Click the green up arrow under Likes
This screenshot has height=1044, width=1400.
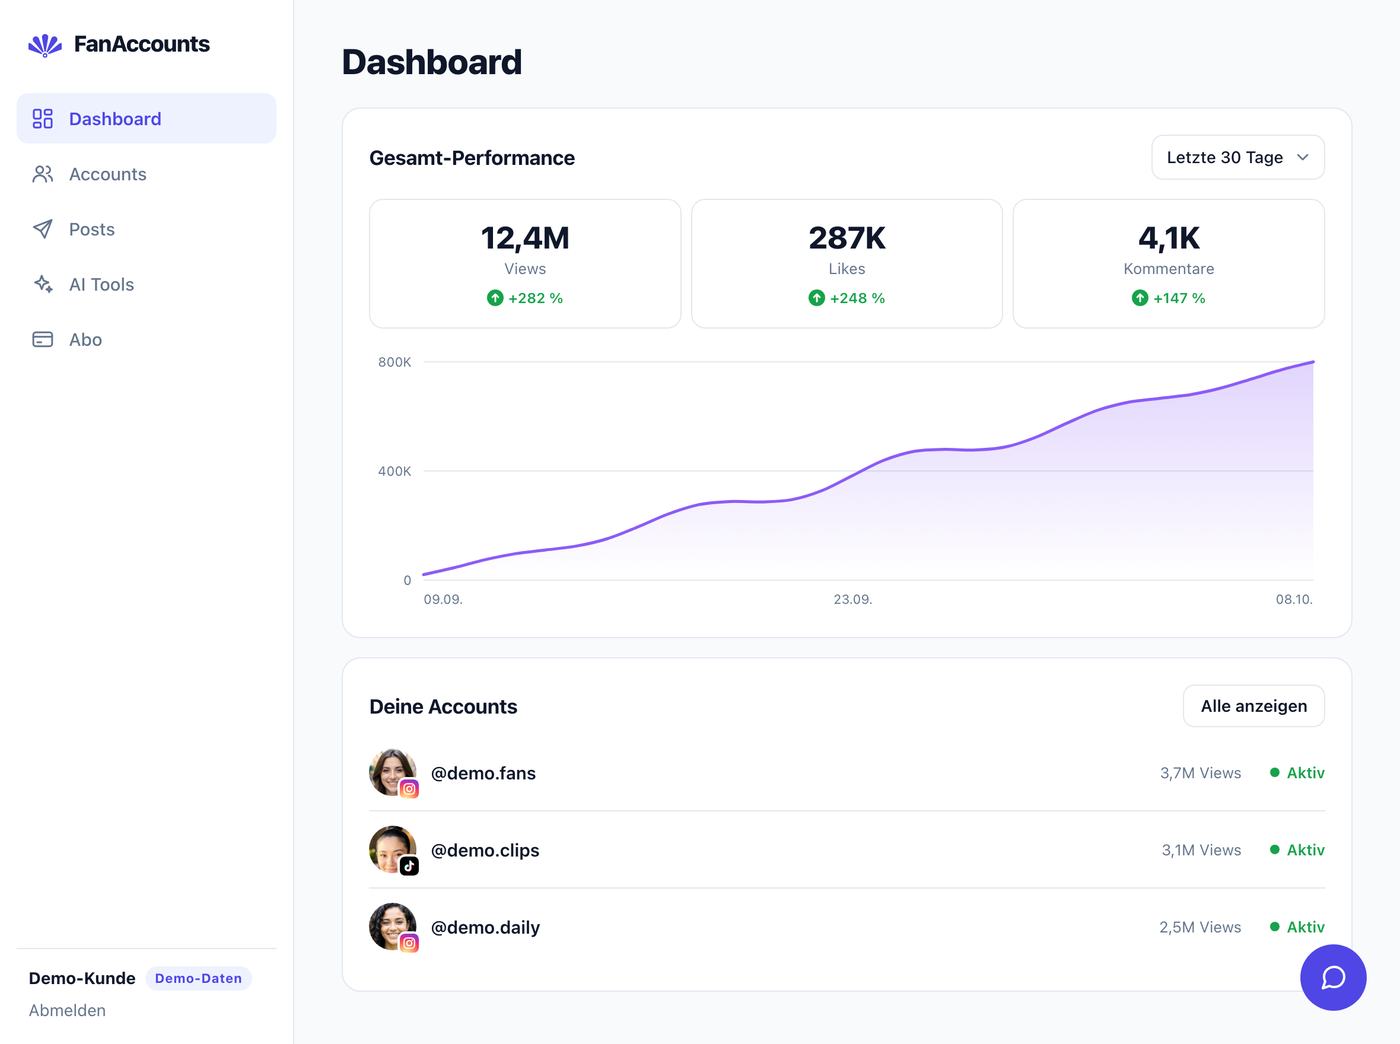tap(817, 298)
